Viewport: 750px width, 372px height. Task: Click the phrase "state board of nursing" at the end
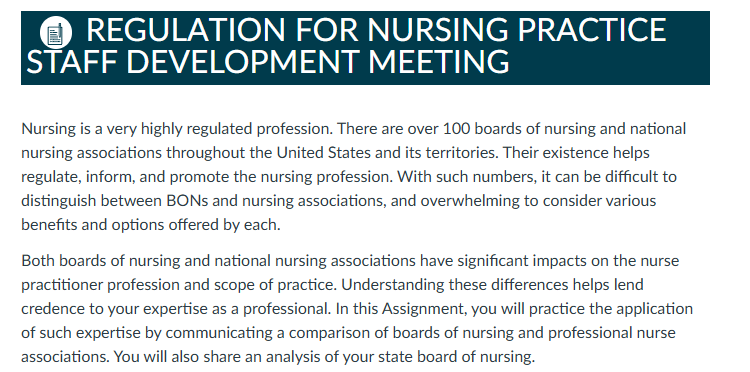[452, 357]
